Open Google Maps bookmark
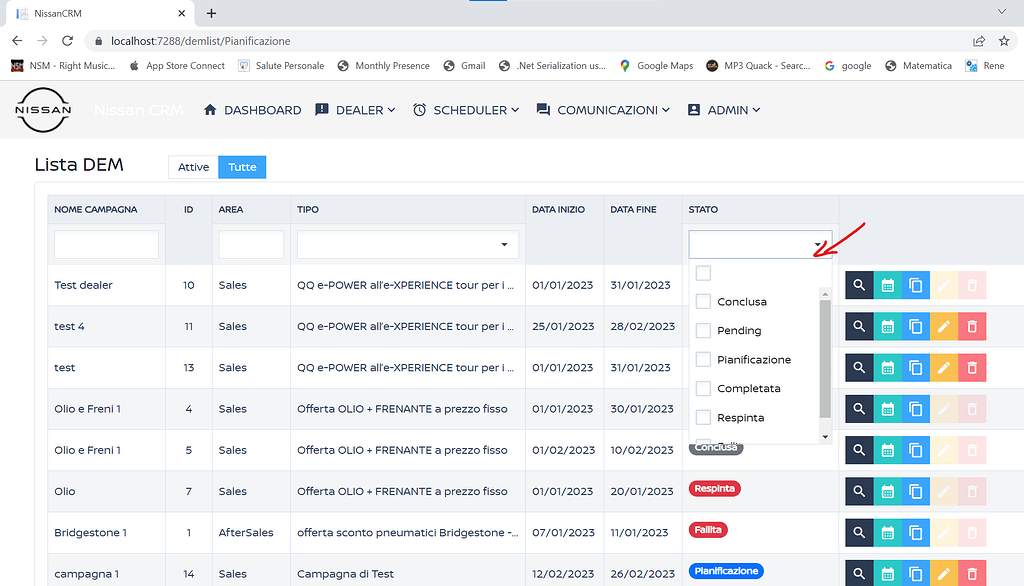The height and width of the screenshot is (586, 1024). click(656, 65)
